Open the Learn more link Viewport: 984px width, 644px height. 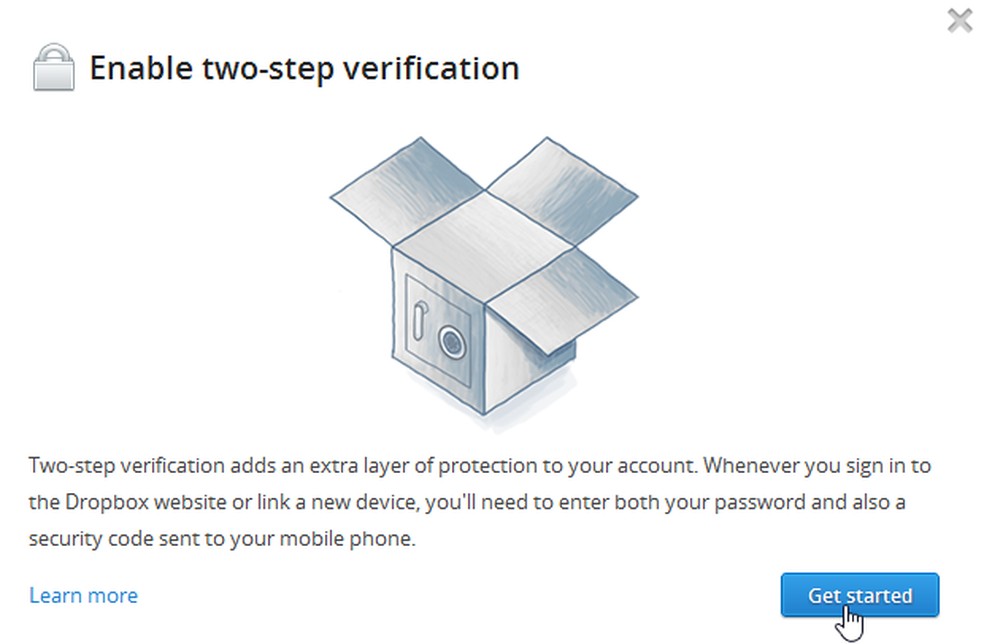pos(83,595)
